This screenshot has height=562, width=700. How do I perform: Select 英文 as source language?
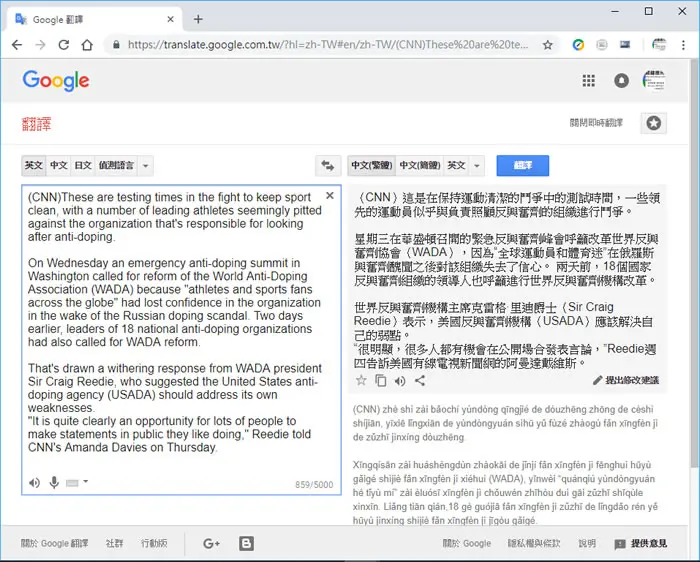[x=33, y=166]
